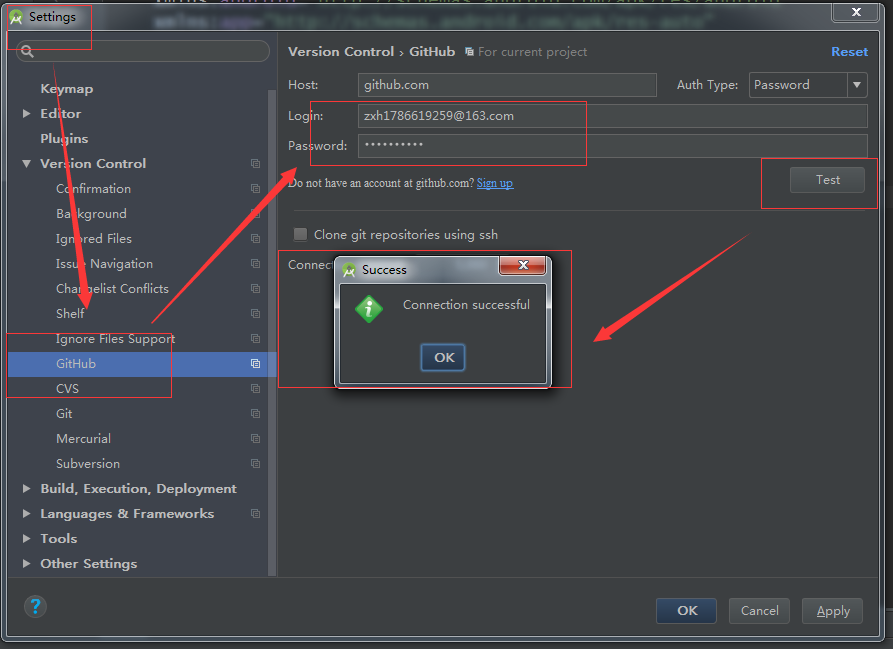Click the project-level icon beside Ignore Files Support

[x=255, y=339]
